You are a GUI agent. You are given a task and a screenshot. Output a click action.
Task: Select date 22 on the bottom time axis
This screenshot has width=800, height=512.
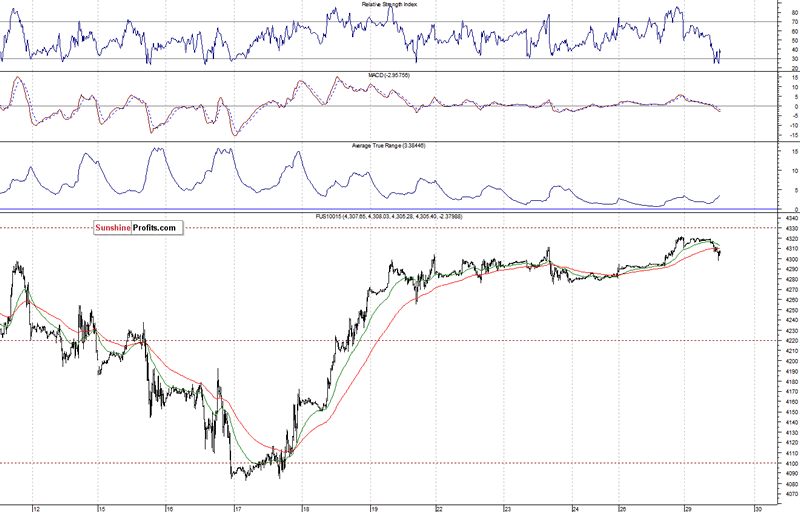(438, 507)
